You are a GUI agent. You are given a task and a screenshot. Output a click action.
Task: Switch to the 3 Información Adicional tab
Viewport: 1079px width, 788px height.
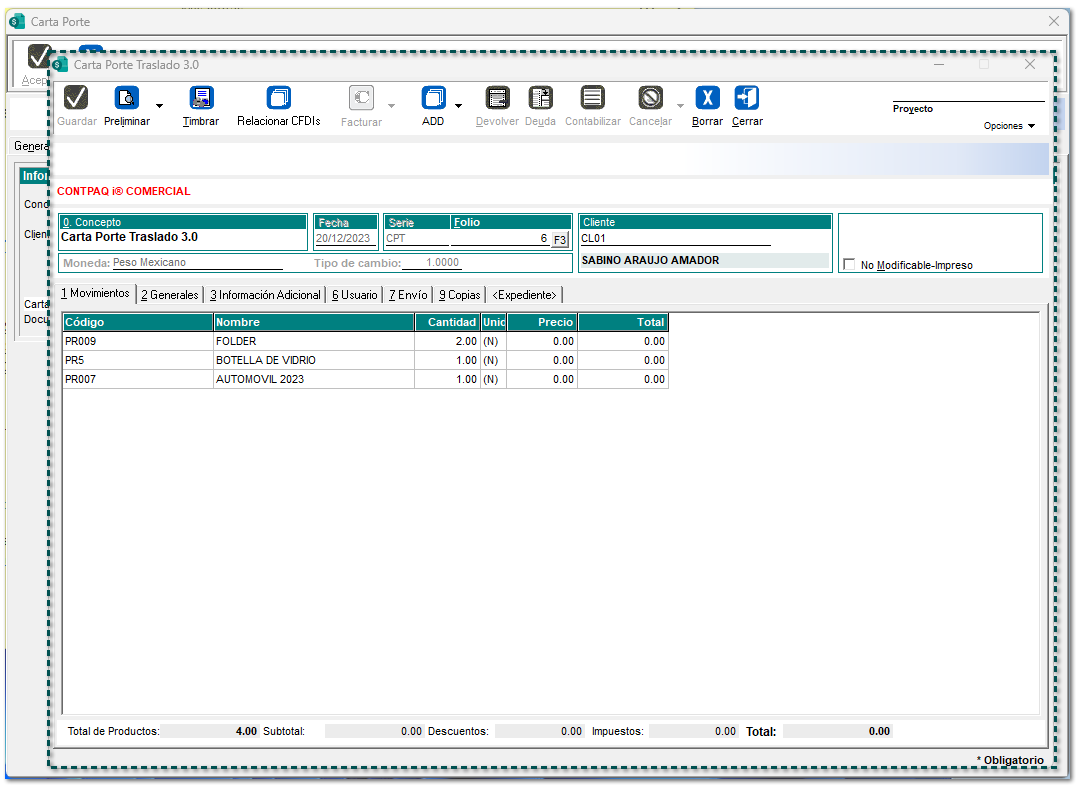[265, 295]
